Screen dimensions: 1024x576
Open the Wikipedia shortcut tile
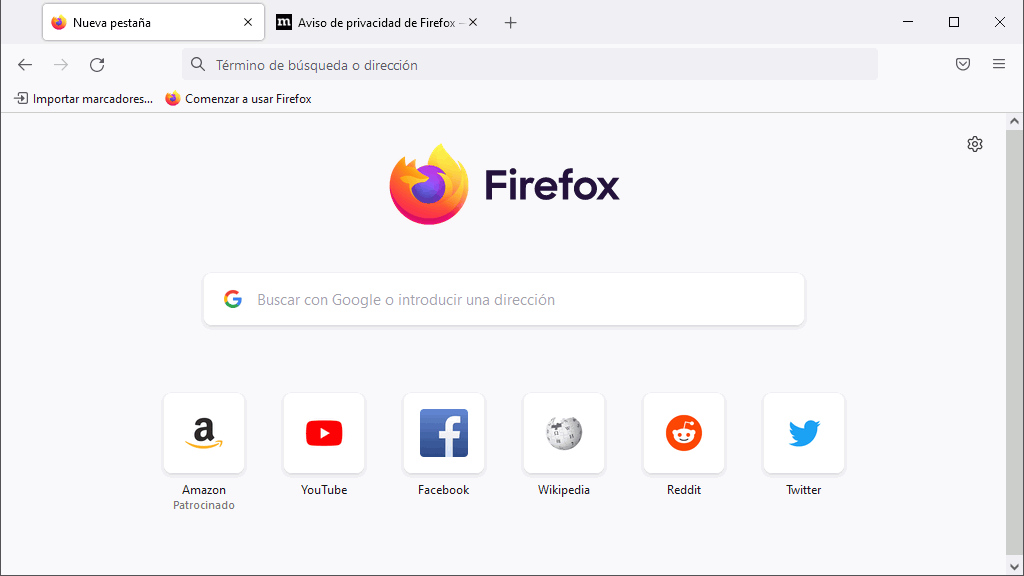point(564,433)
